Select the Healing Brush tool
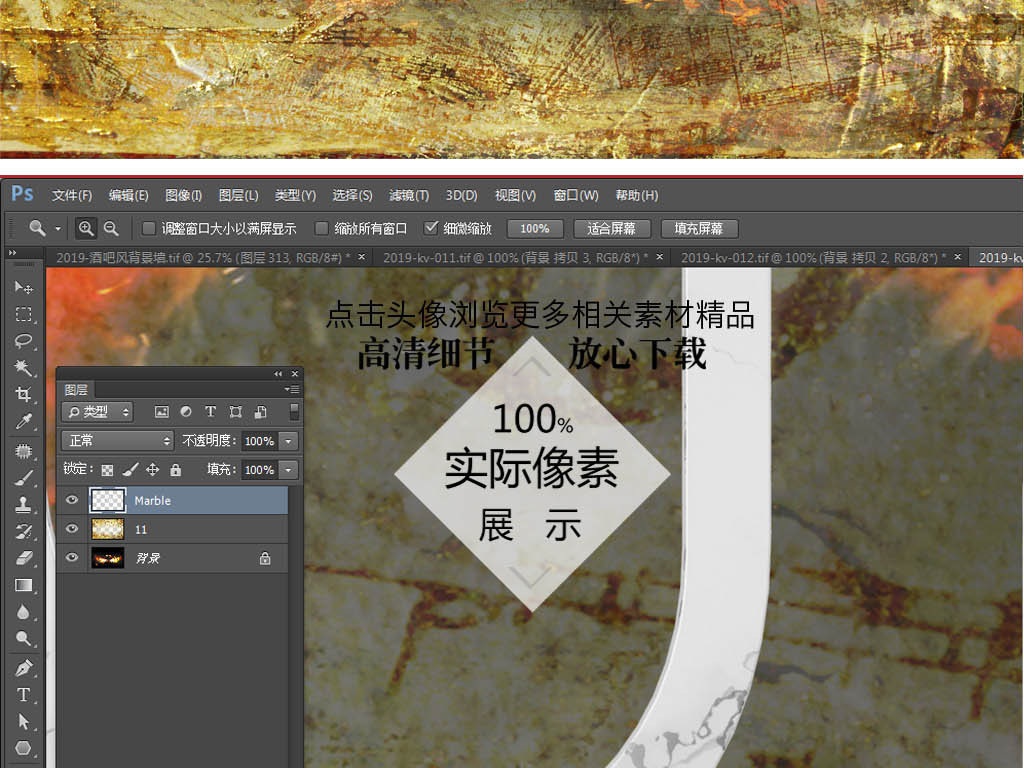The width and height of the screenshot is (1024, 768). (x=24, y=451)
